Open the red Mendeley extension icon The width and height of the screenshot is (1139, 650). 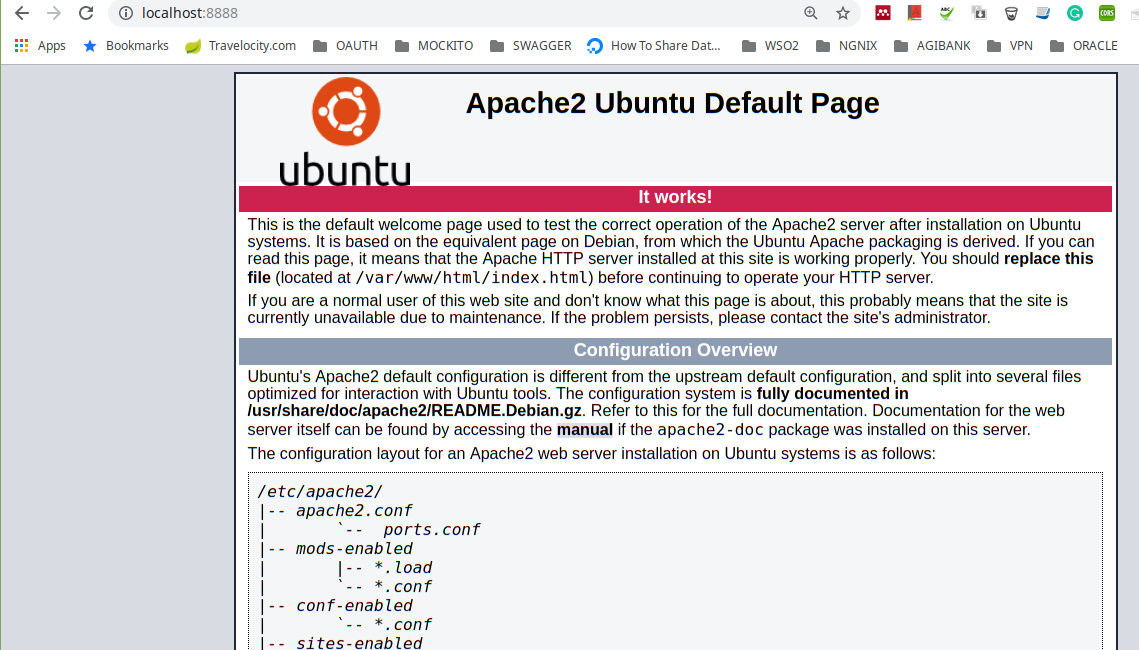(x=883, y=13)
